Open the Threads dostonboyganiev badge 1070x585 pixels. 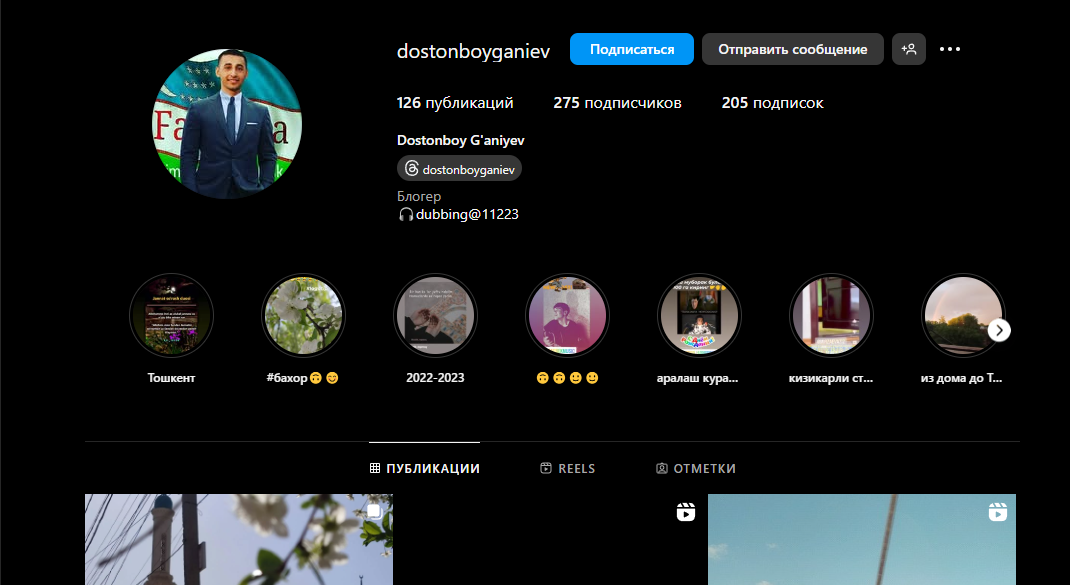click(459, 169)
